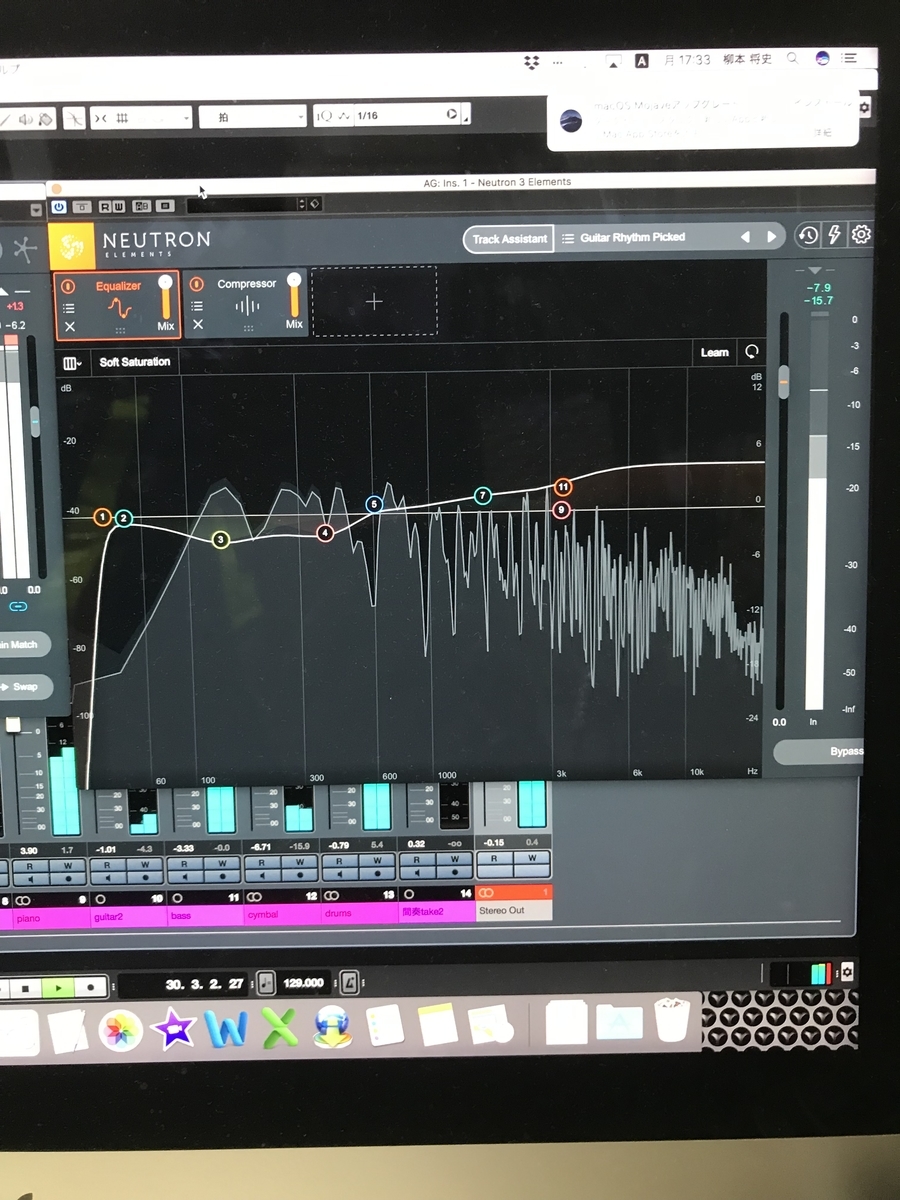Toggle plugin Write automation W button
Viewport: 900px width, 1200px height.
119,206
